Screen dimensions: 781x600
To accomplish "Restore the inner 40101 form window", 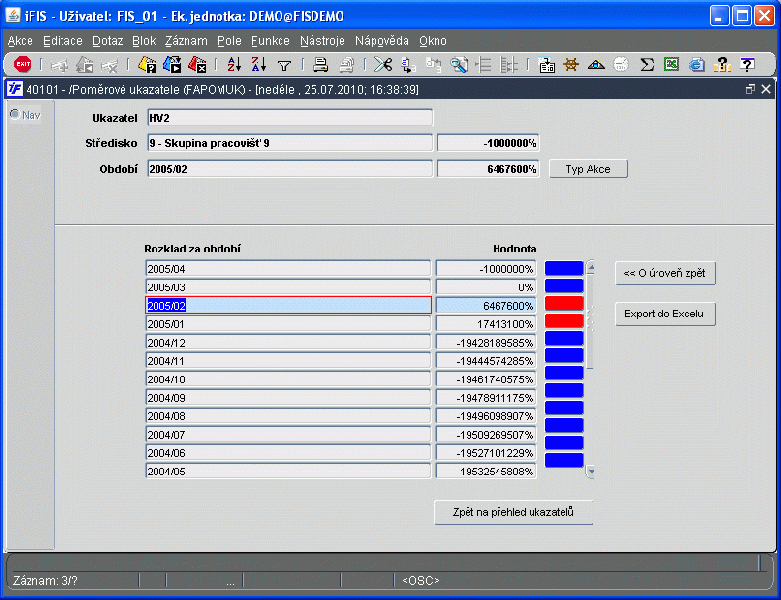I will tap(750, 90).
